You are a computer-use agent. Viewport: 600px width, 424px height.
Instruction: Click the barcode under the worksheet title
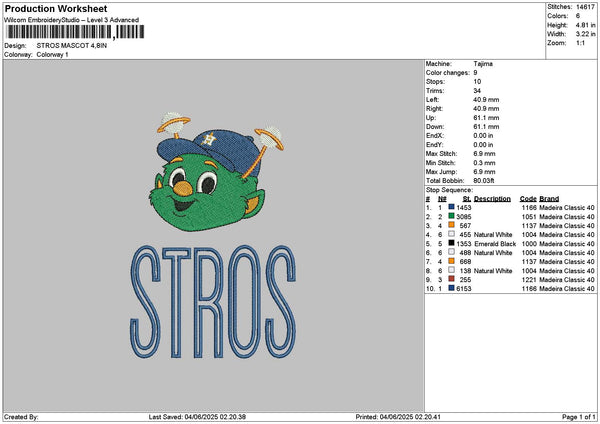(75, 32)
